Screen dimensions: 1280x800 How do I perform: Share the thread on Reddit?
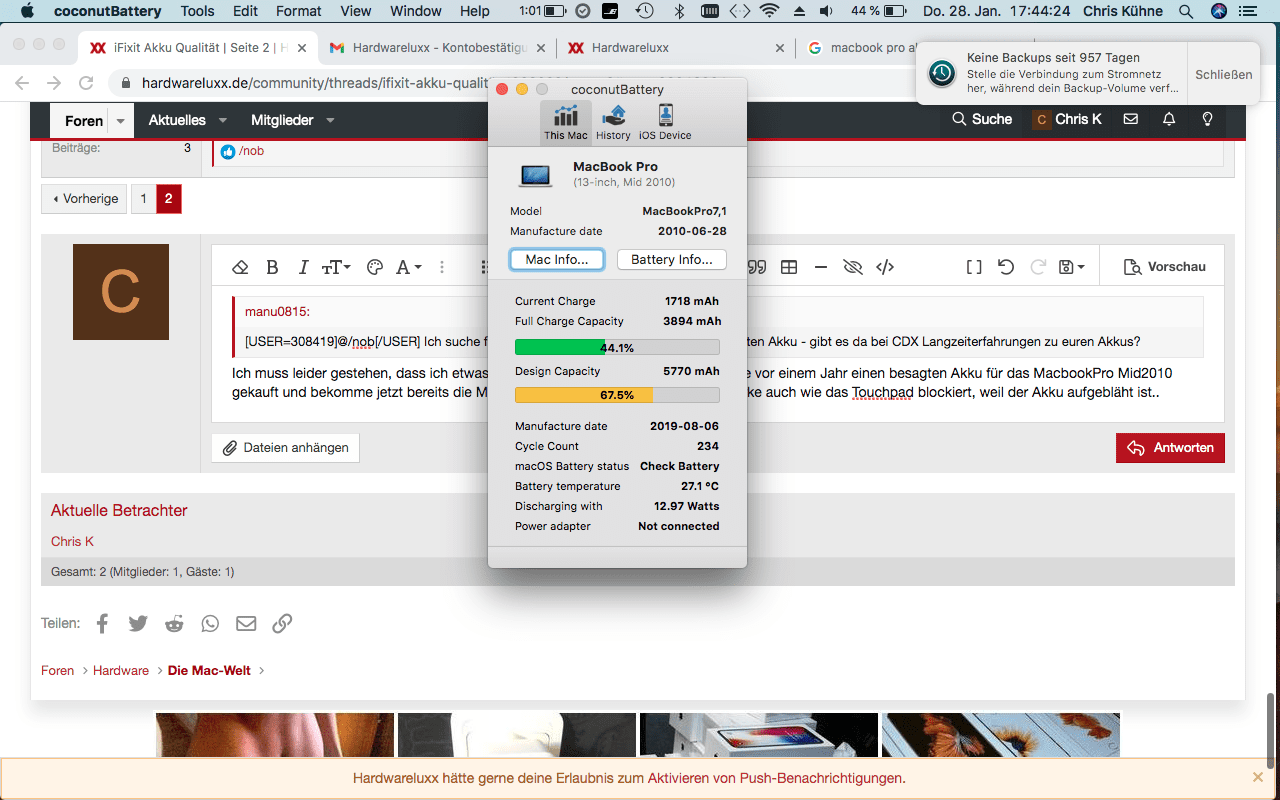174,623
